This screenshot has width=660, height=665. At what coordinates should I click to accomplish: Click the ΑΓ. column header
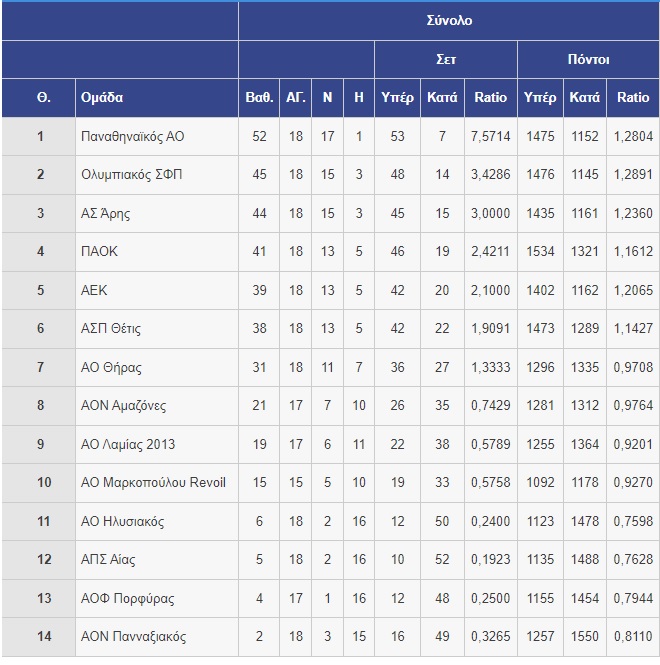point(296,98)
